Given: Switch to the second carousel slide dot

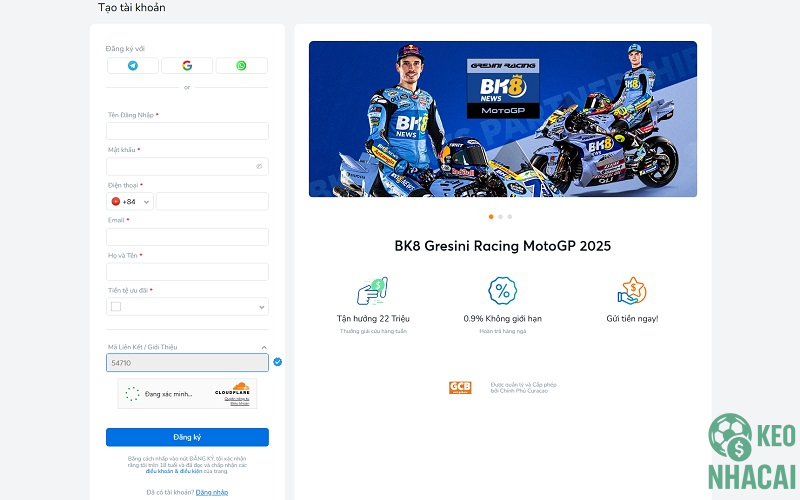Looking at the screenshot, I should [x=500, y=216].
